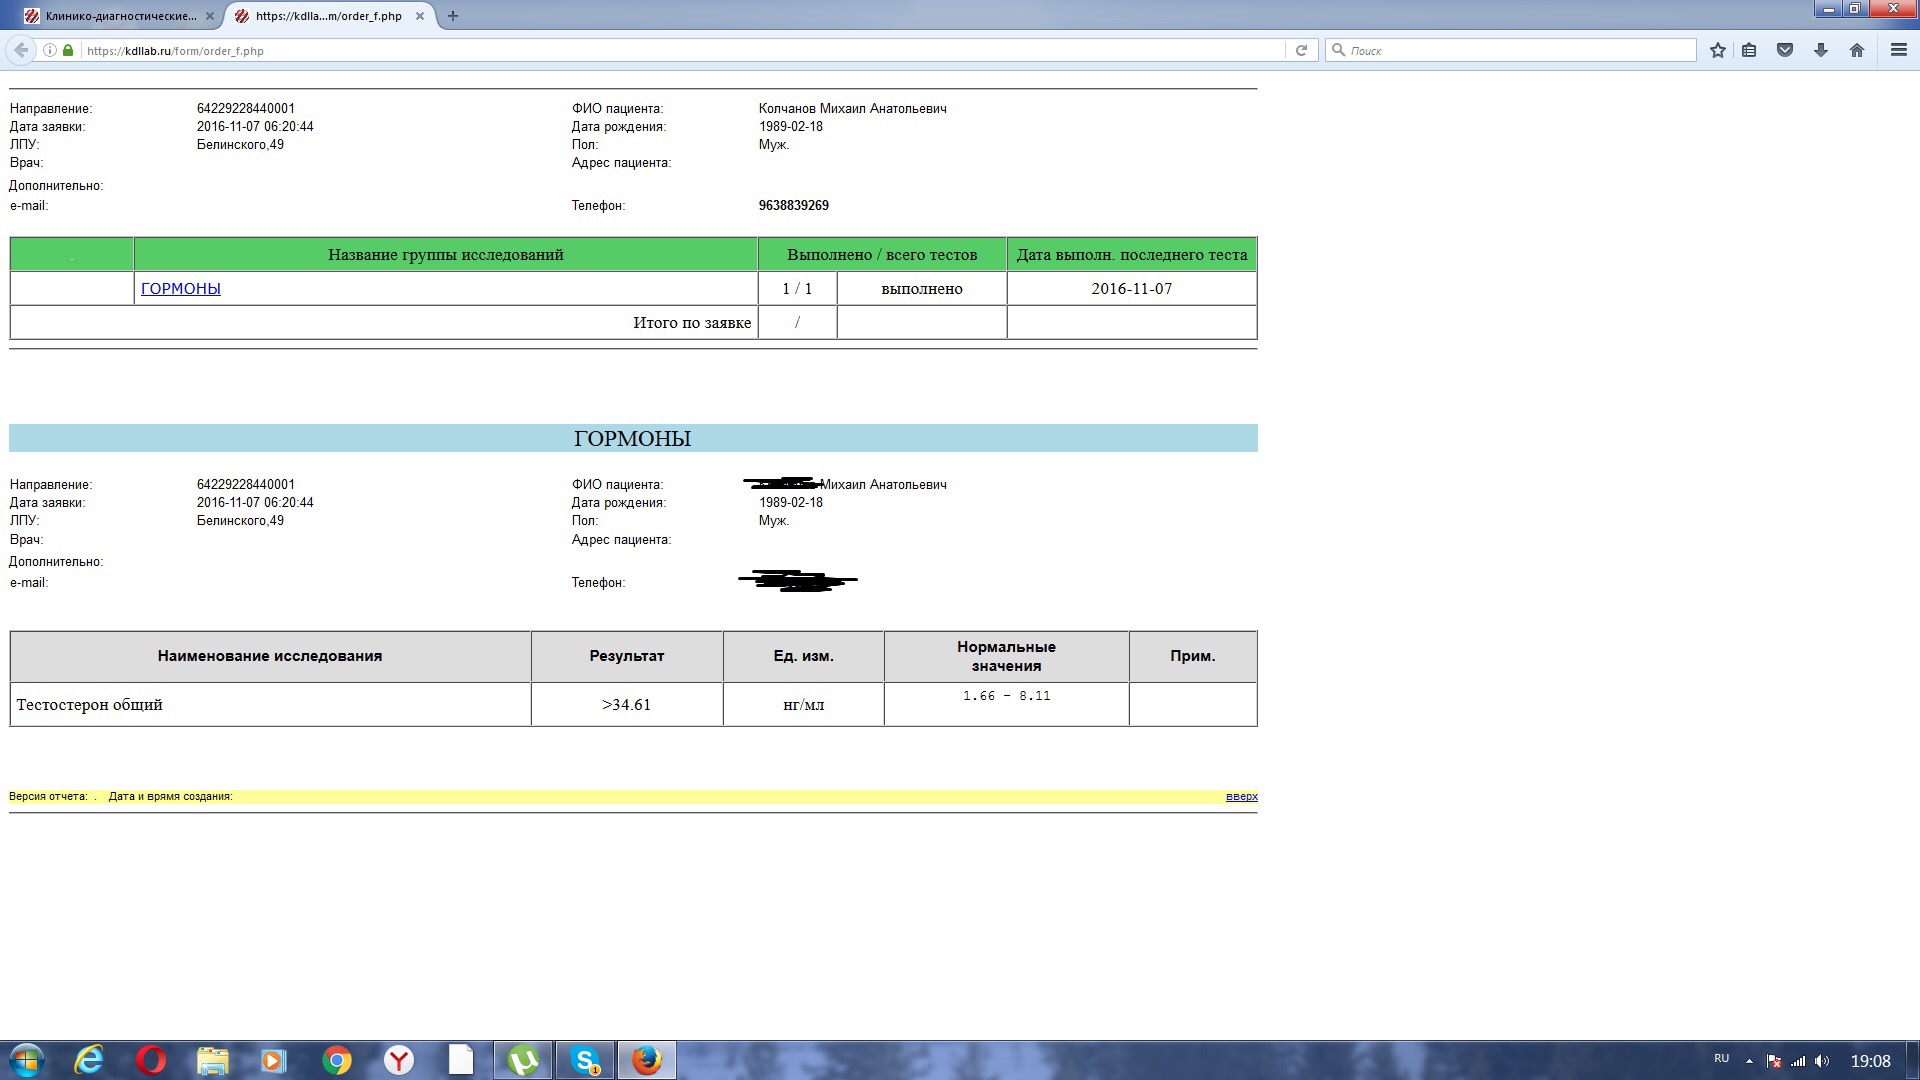The width and height of the screenshot is (1920, 1080).
Task: Click the Pocket save icon
Action: [1785, 50]
